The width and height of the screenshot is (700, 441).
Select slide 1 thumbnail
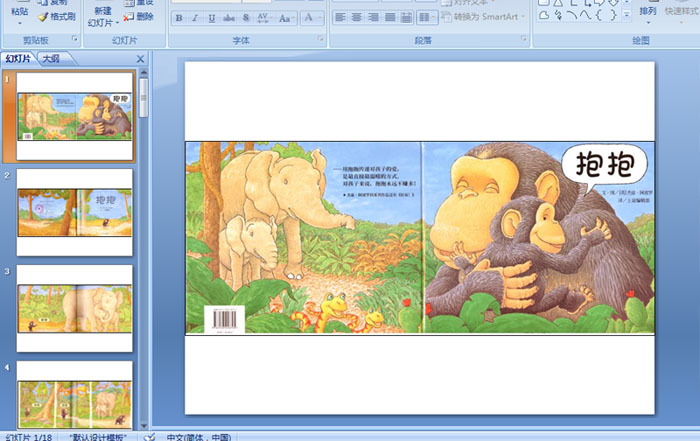(x=75, y=116)
